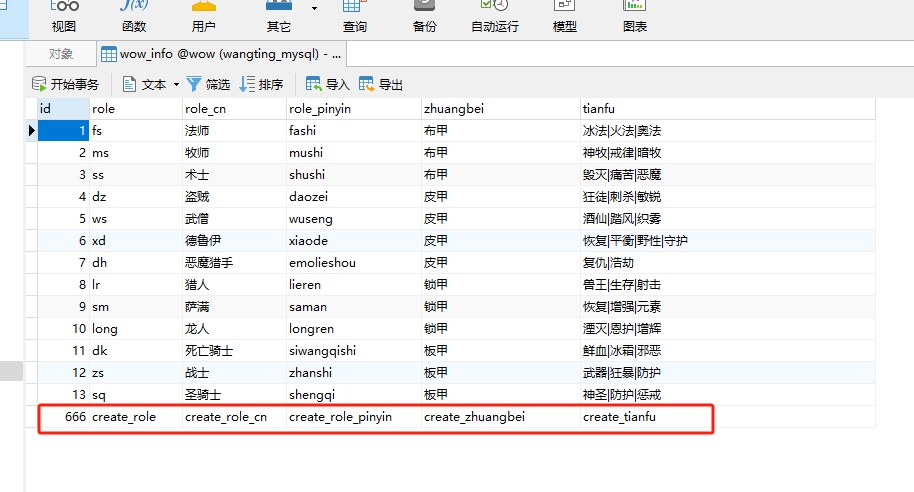Select the cell '恢复|增强|元素'
Screen dimensions: 914x492
coord(728,307)
